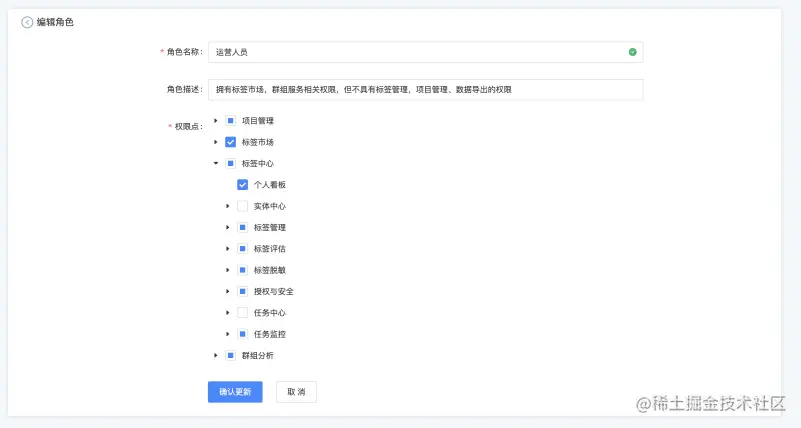The height and width of the screenshot is (428, 801).
Task: Toggle the 项目管理 checkbox
Action: pos(230,121)
